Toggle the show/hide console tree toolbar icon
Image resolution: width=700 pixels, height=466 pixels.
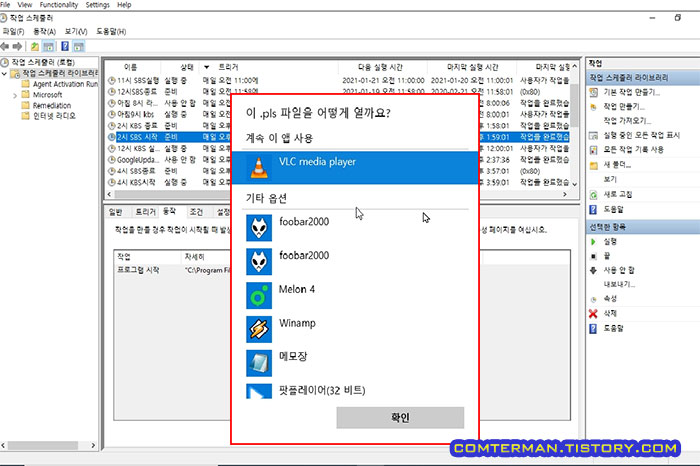(49, 46)
